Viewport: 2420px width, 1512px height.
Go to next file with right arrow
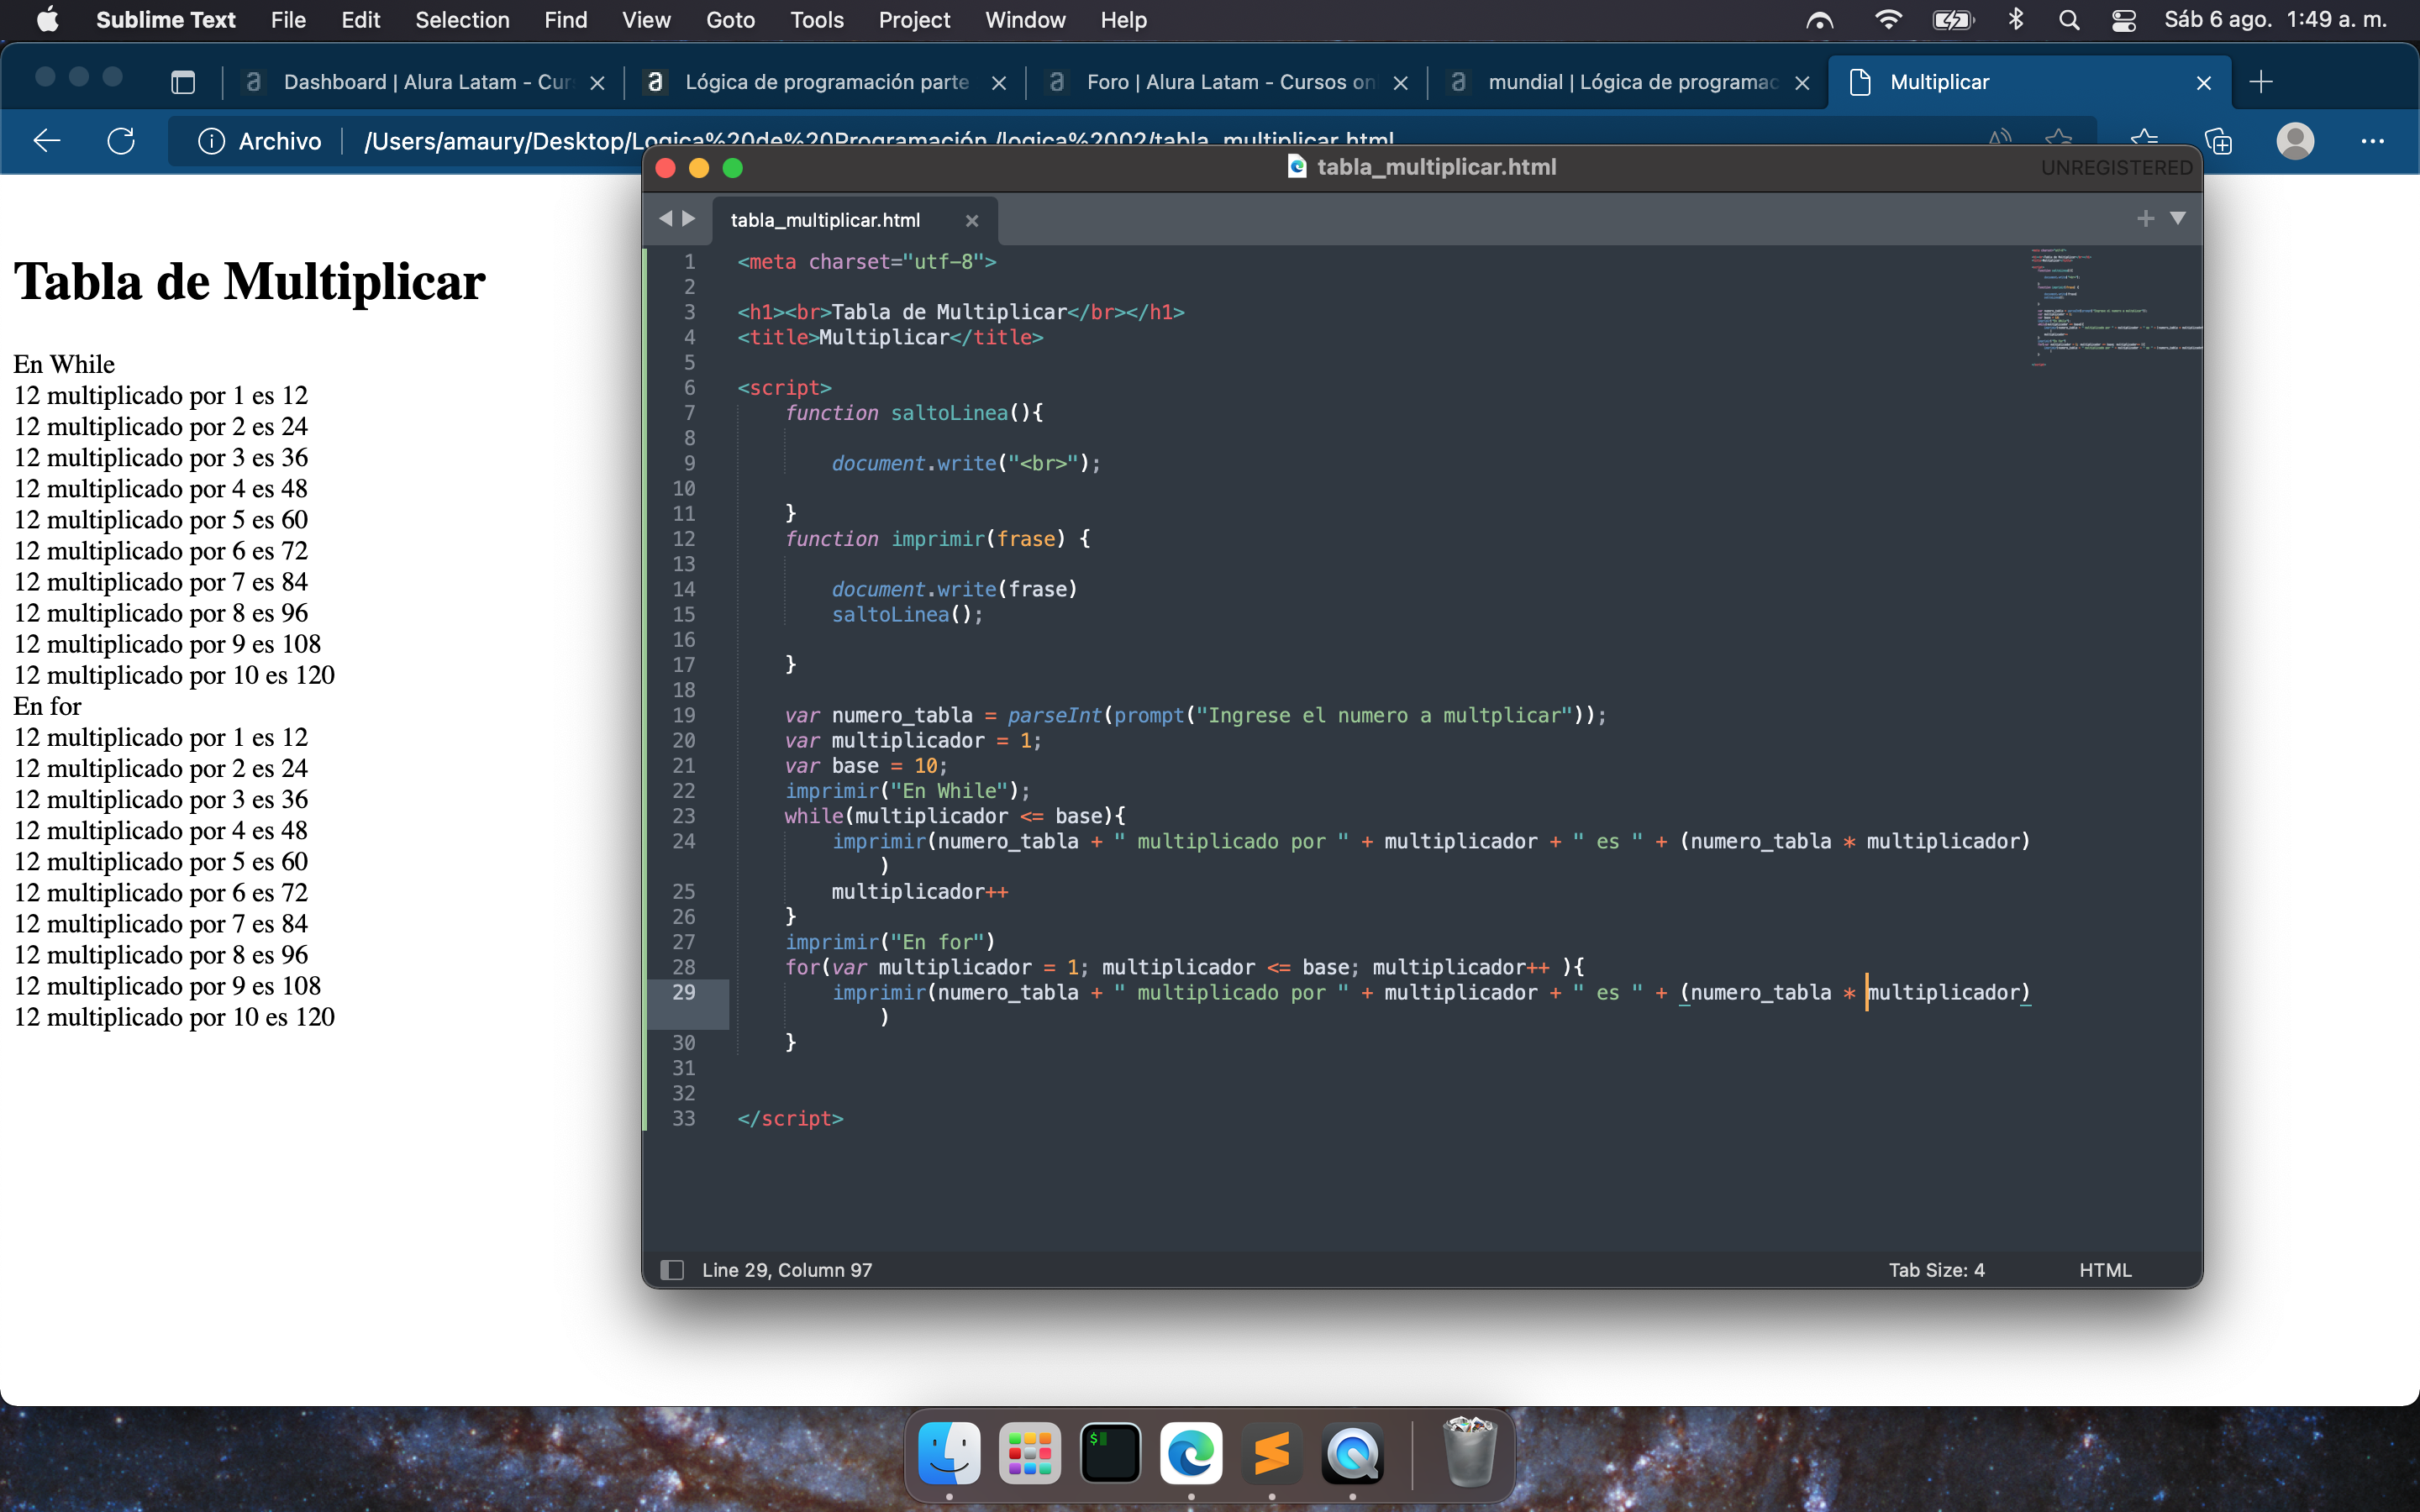tap(689, 218)
